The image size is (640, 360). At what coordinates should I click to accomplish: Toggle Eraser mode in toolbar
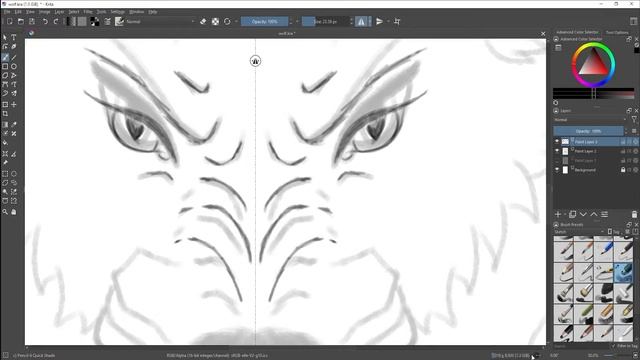pos(203,22)
